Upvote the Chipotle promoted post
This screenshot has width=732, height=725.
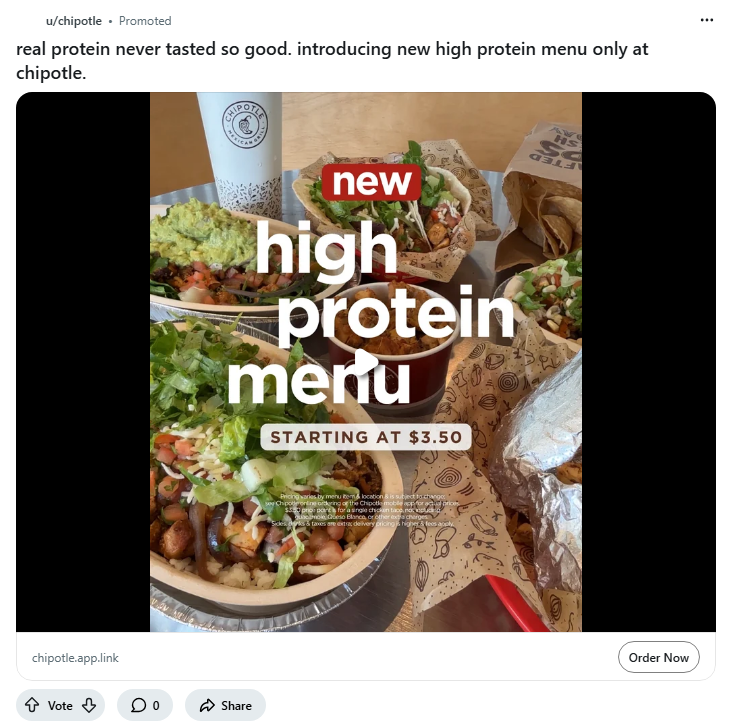pos(32,705)
